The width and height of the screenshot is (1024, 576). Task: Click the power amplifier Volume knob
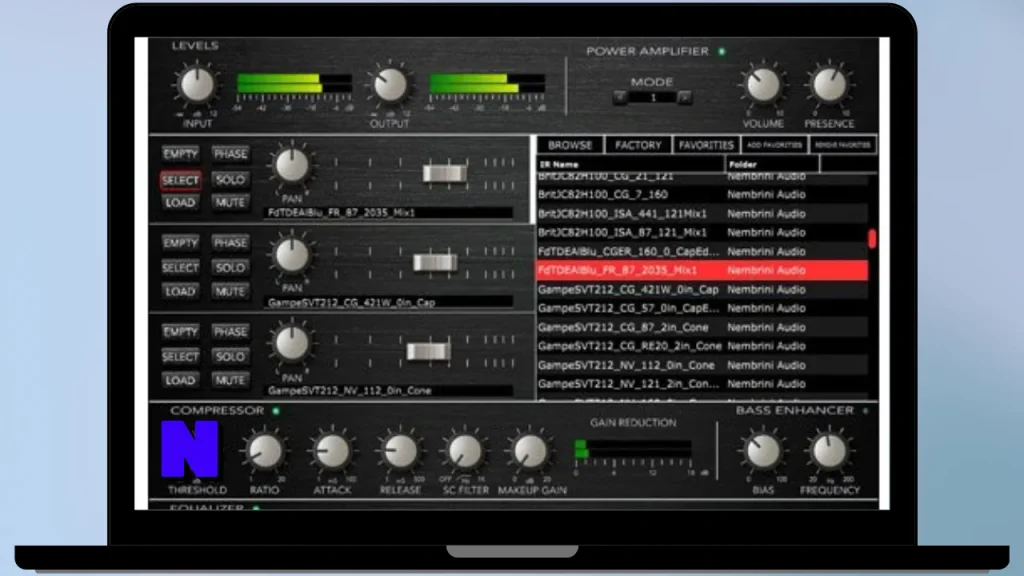point(762,85)
